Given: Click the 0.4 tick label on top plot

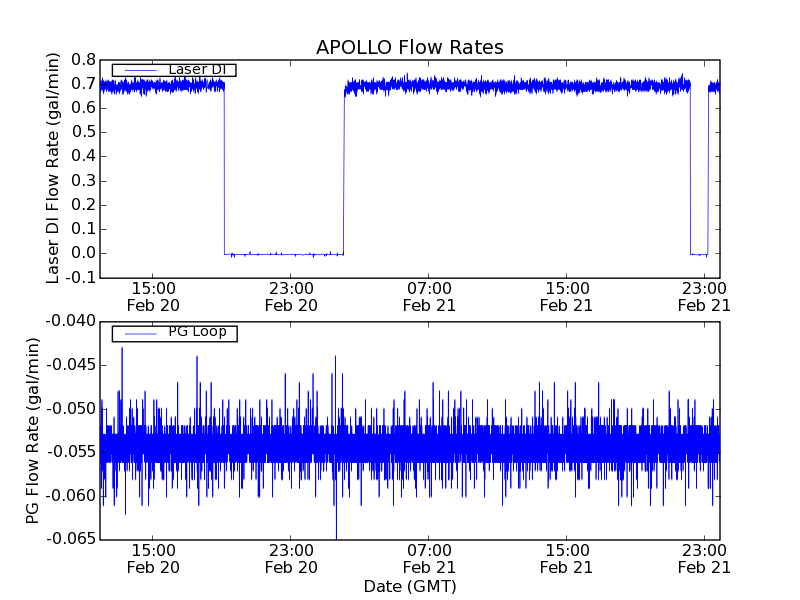Looking at the screenshot, I should click(x=84, y=156).
